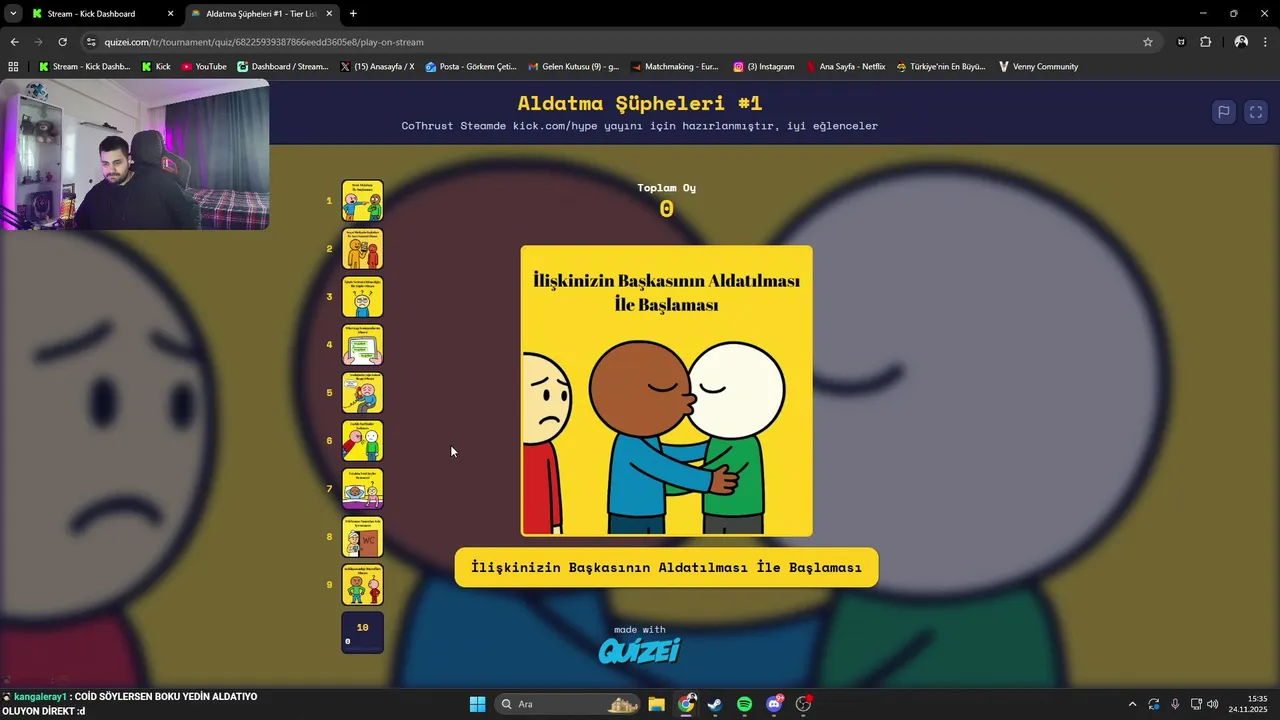This screenshot has width=1280, height=720.
Task: Open a new browser tab
Action: click(x=353, y=14)
